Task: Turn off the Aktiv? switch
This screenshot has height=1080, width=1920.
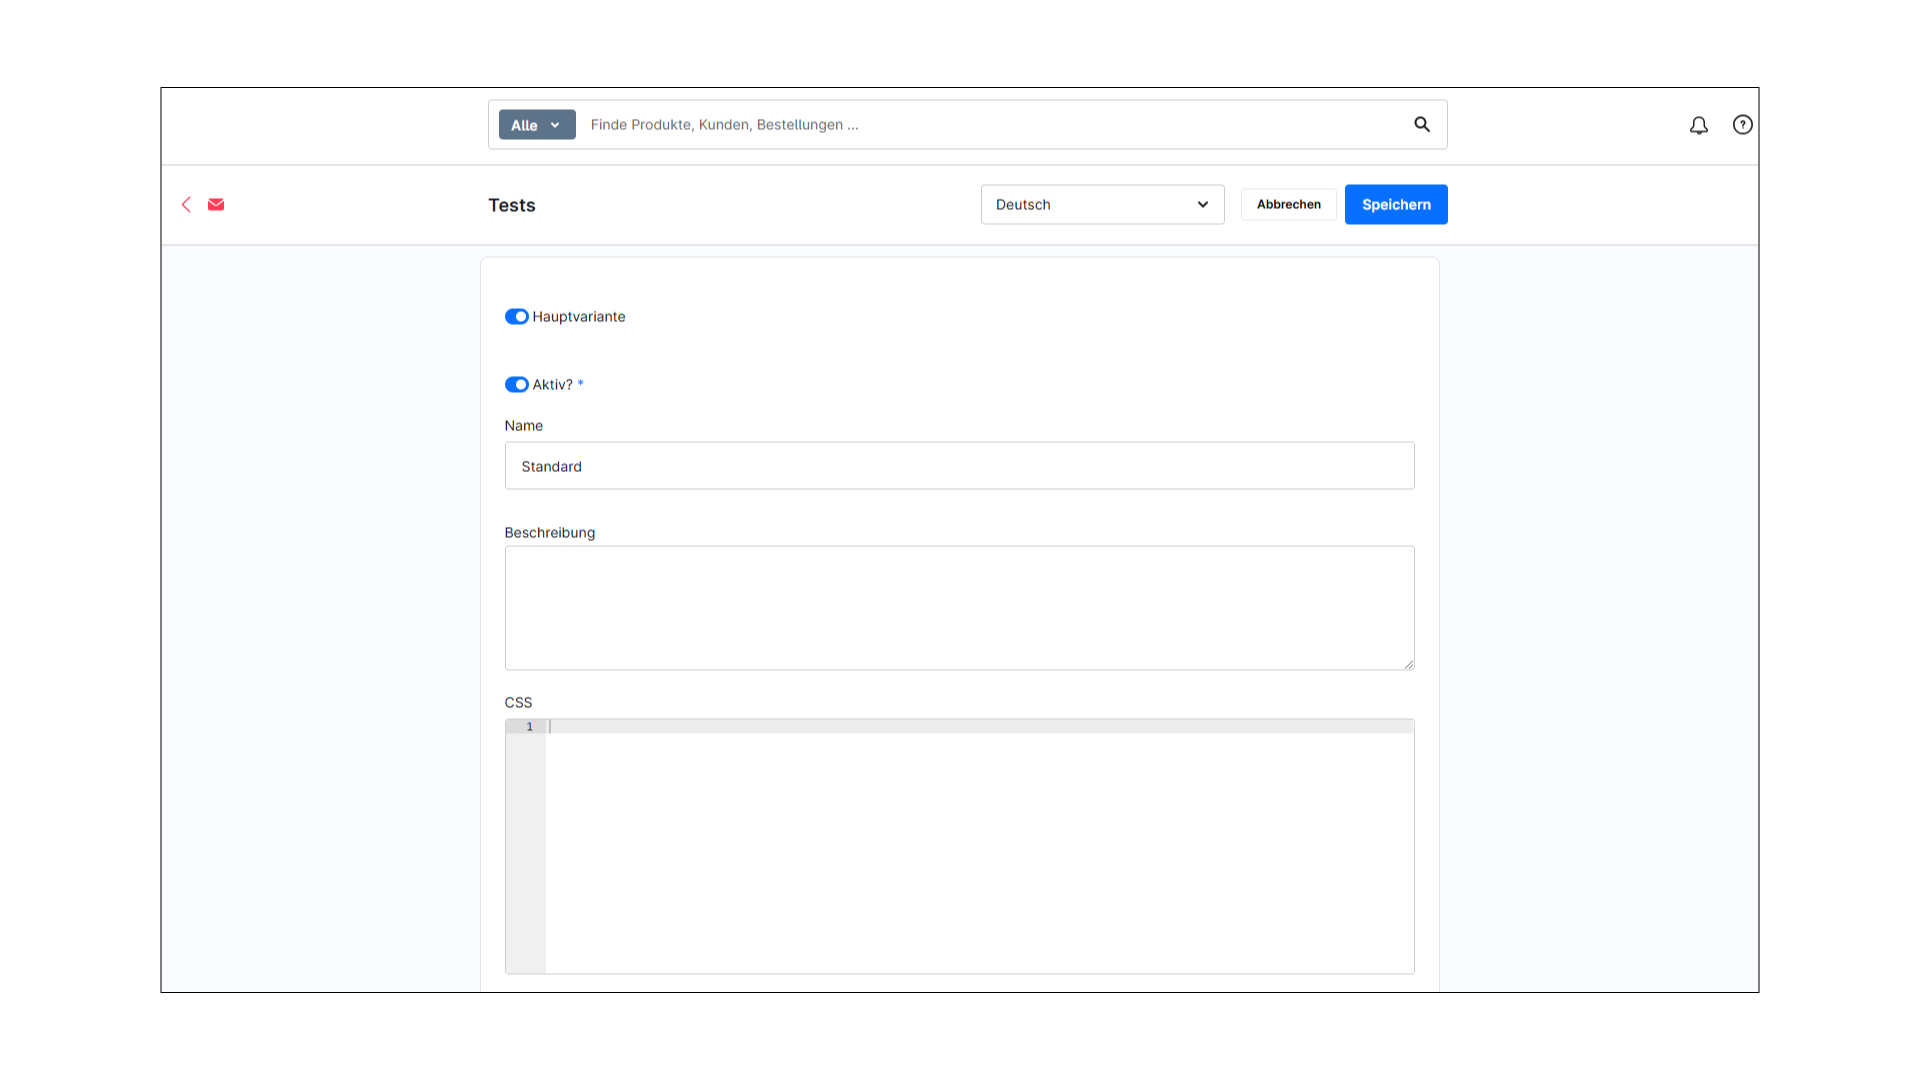Action: pos(516,384)
